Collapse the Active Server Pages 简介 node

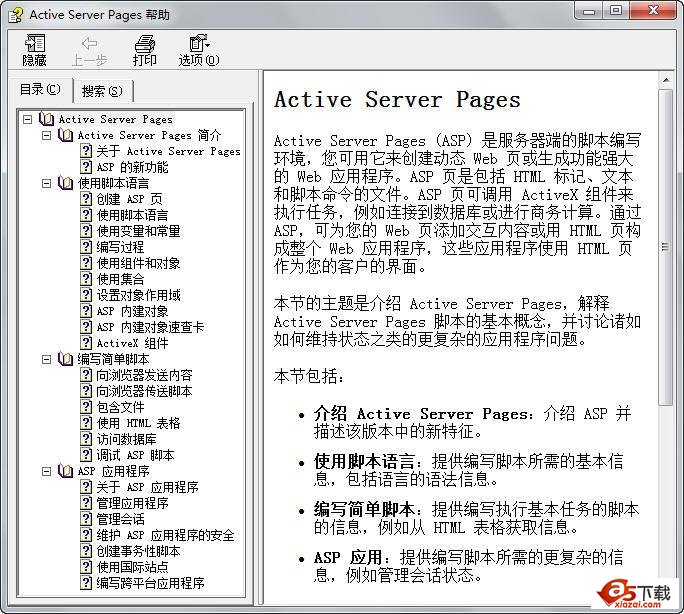[x=47, y=135]
